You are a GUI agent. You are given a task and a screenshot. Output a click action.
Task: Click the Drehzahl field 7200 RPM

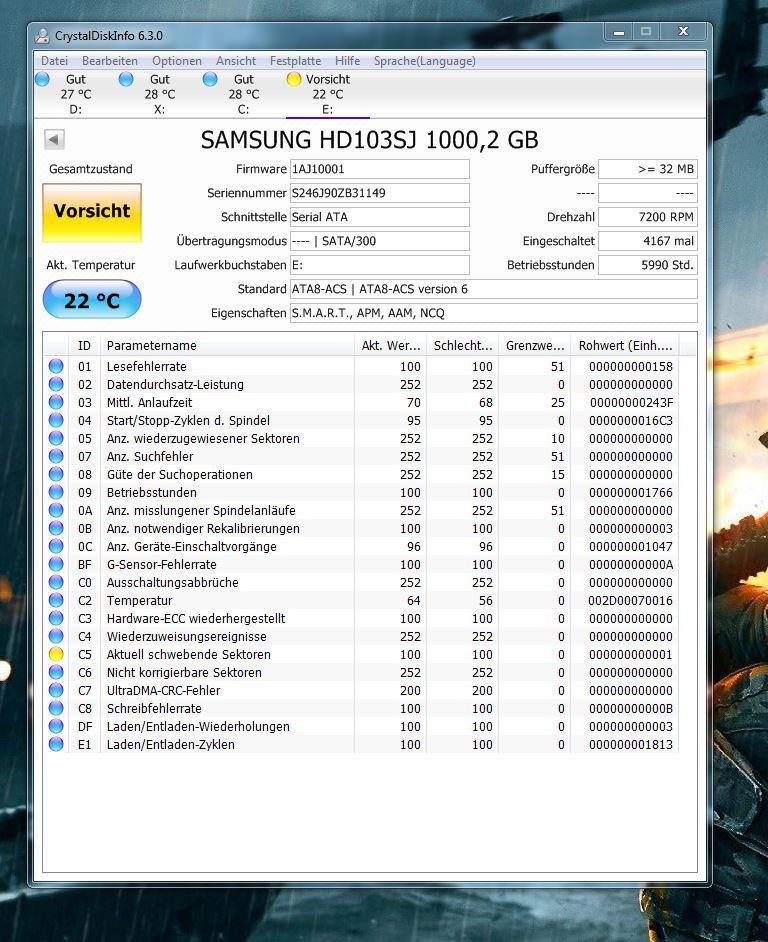(648, 217)
